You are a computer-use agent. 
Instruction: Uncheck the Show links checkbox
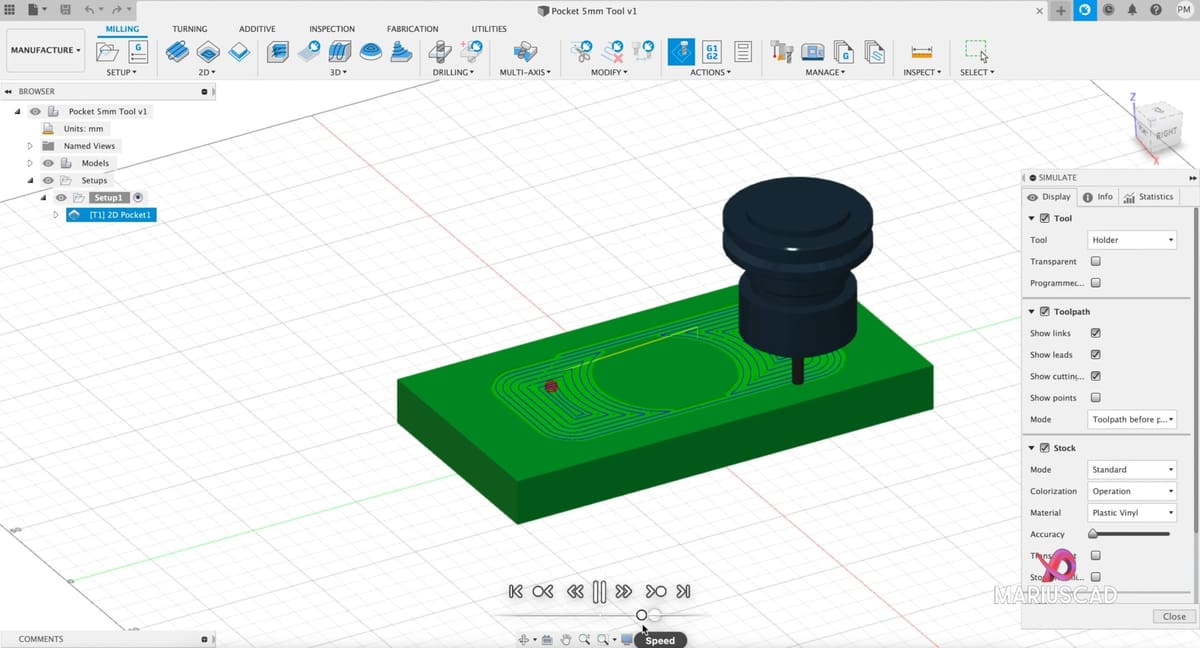1095,333
